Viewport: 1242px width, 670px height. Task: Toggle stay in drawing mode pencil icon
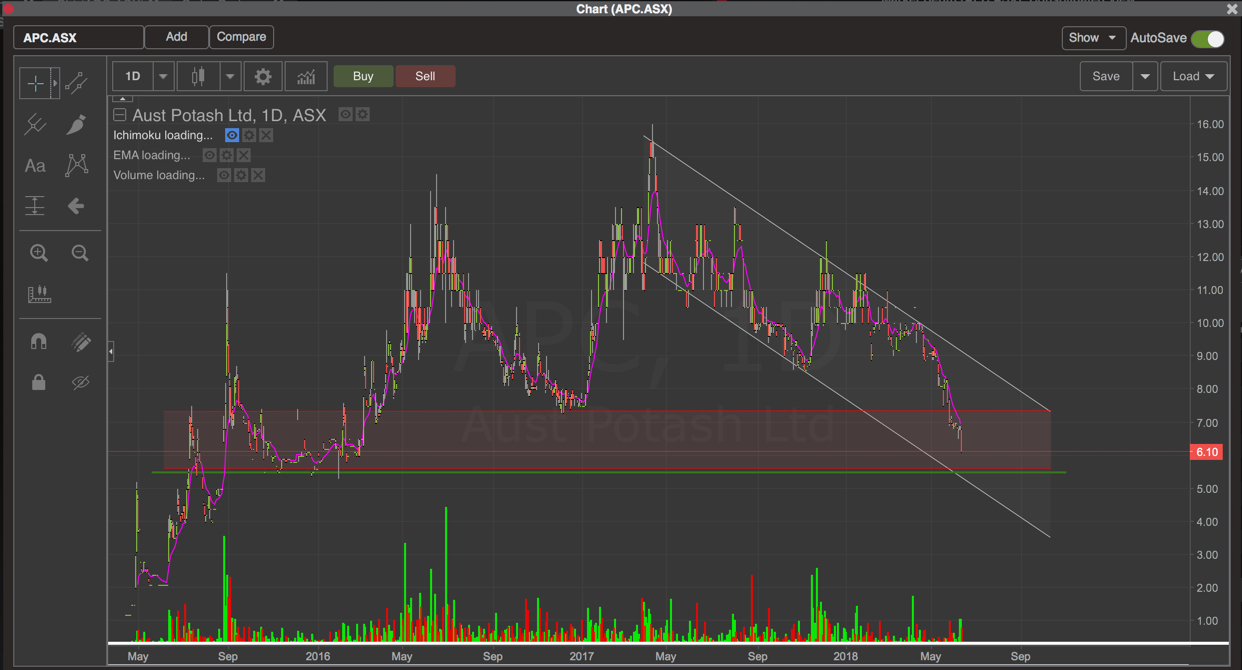click(x=81, y=341)
